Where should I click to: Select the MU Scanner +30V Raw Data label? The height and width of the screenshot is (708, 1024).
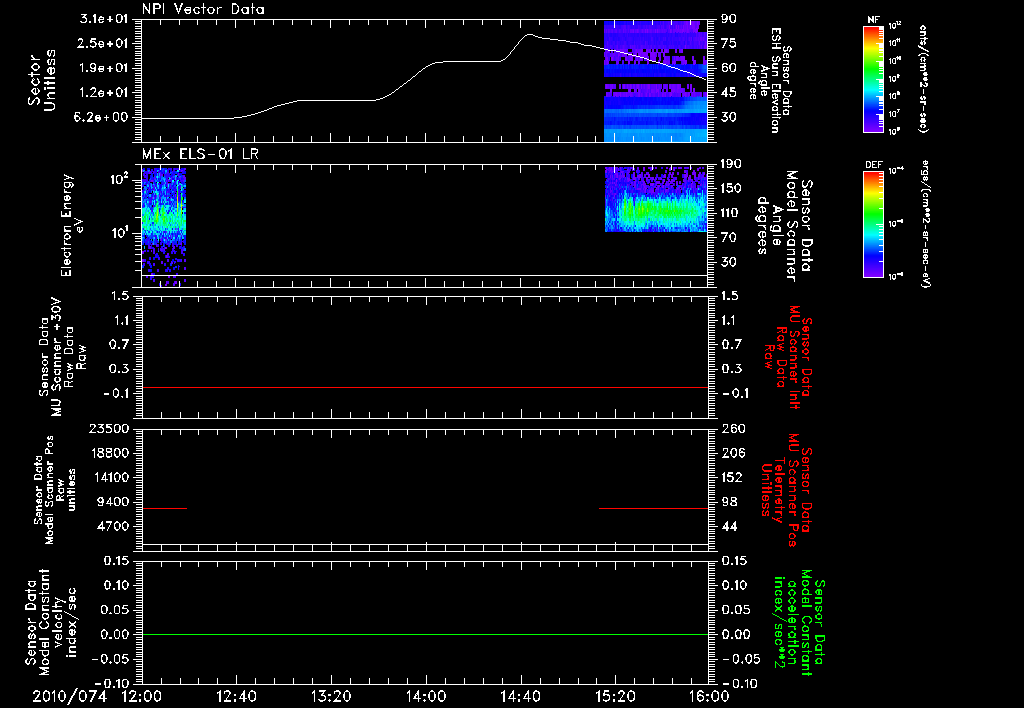click(62, 357)
